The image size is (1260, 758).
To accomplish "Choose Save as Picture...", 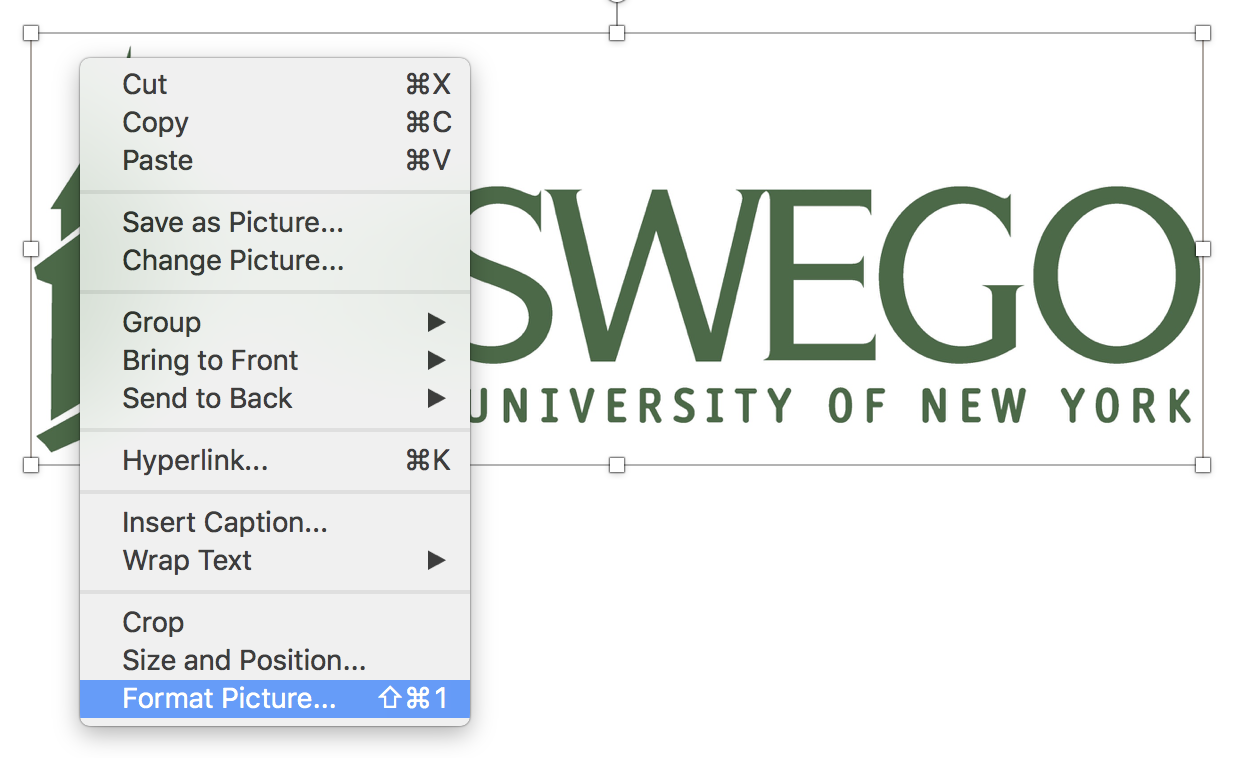I will 275,222.
